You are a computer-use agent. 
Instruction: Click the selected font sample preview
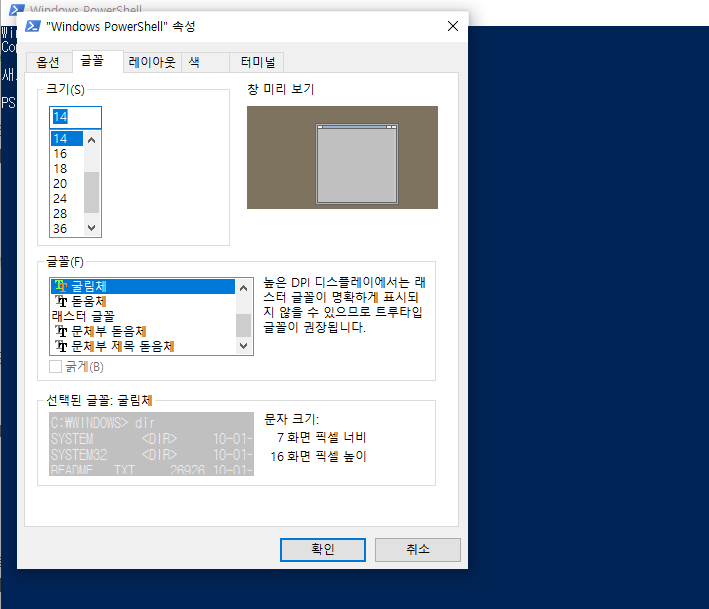(x=151, y=444)
